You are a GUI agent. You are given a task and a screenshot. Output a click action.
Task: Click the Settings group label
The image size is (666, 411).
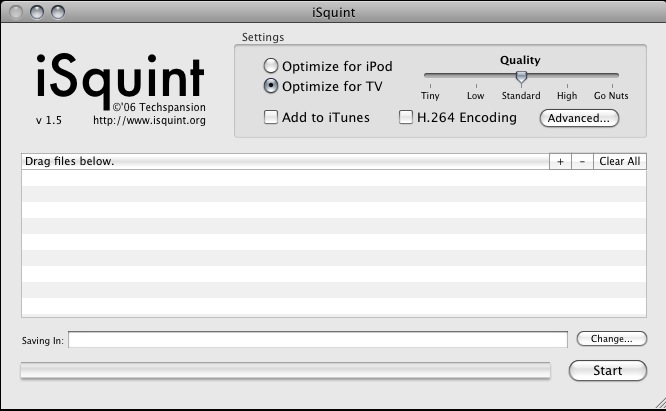263,37
